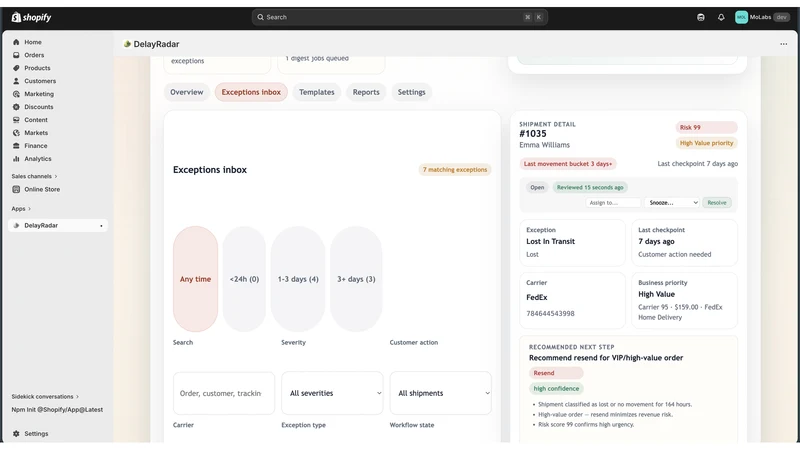The height and width of the screenshot is (450, 800).
Task: Click the Assign to field
Action: coord(613,203)
